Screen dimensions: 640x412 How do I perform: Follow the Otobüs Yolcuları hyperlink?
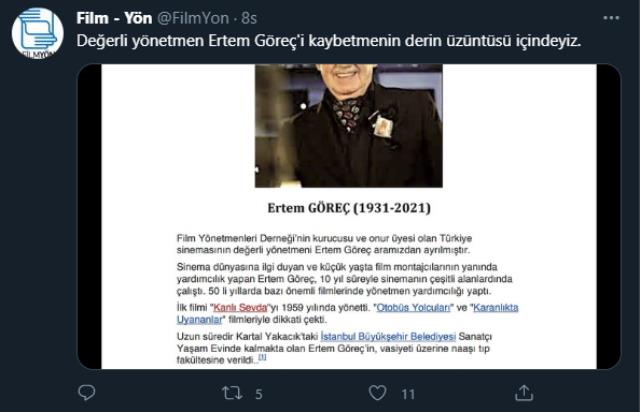(x=413, y=307)
